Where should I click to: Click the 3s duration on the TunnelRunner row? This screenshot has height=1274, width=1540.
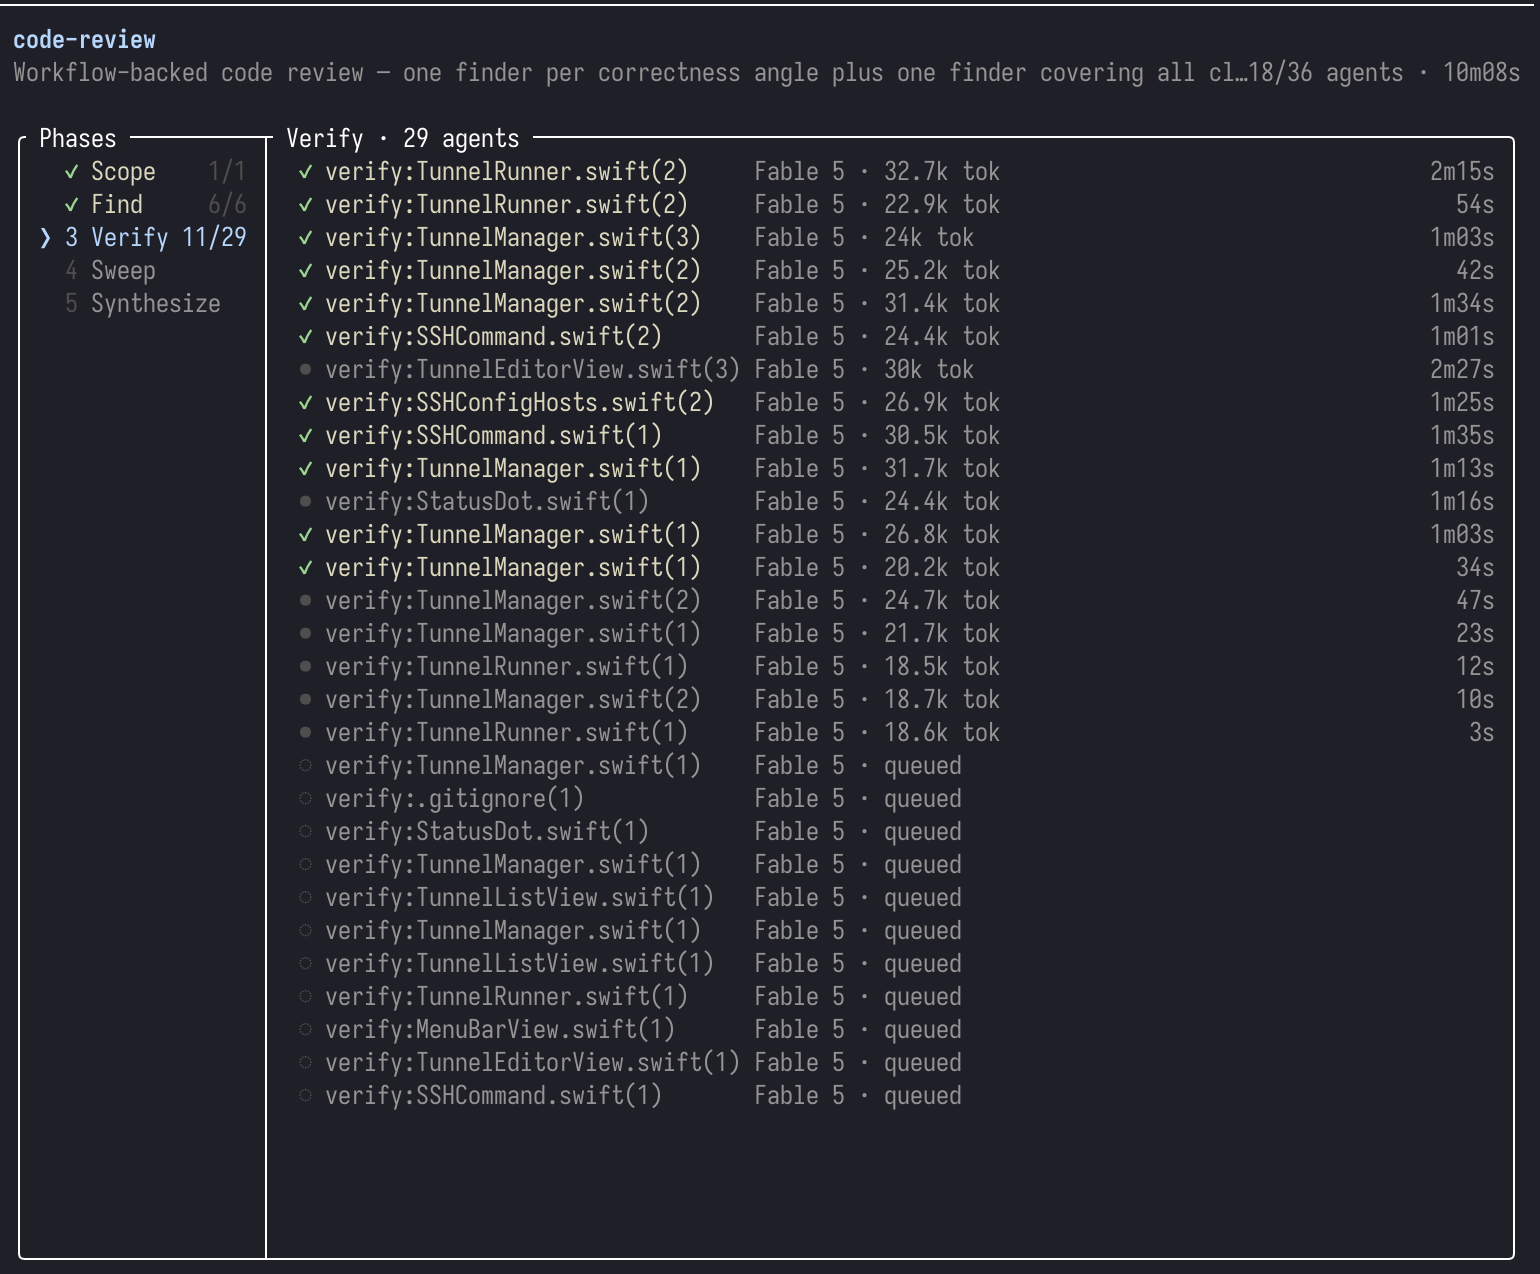point(1482,733)
